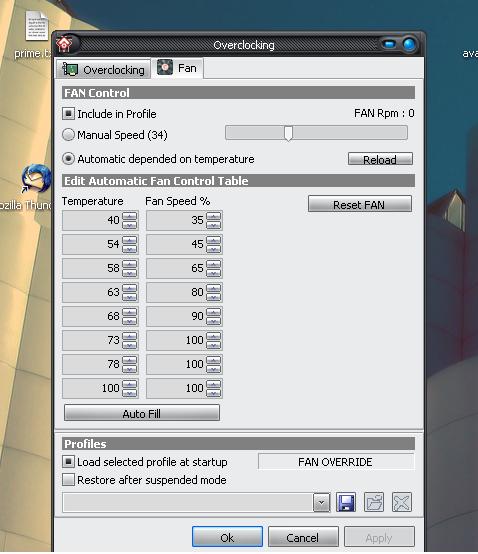Click the Apply button
The width and height of the screenshot is (478, 554).
click(x=379, y=537)
